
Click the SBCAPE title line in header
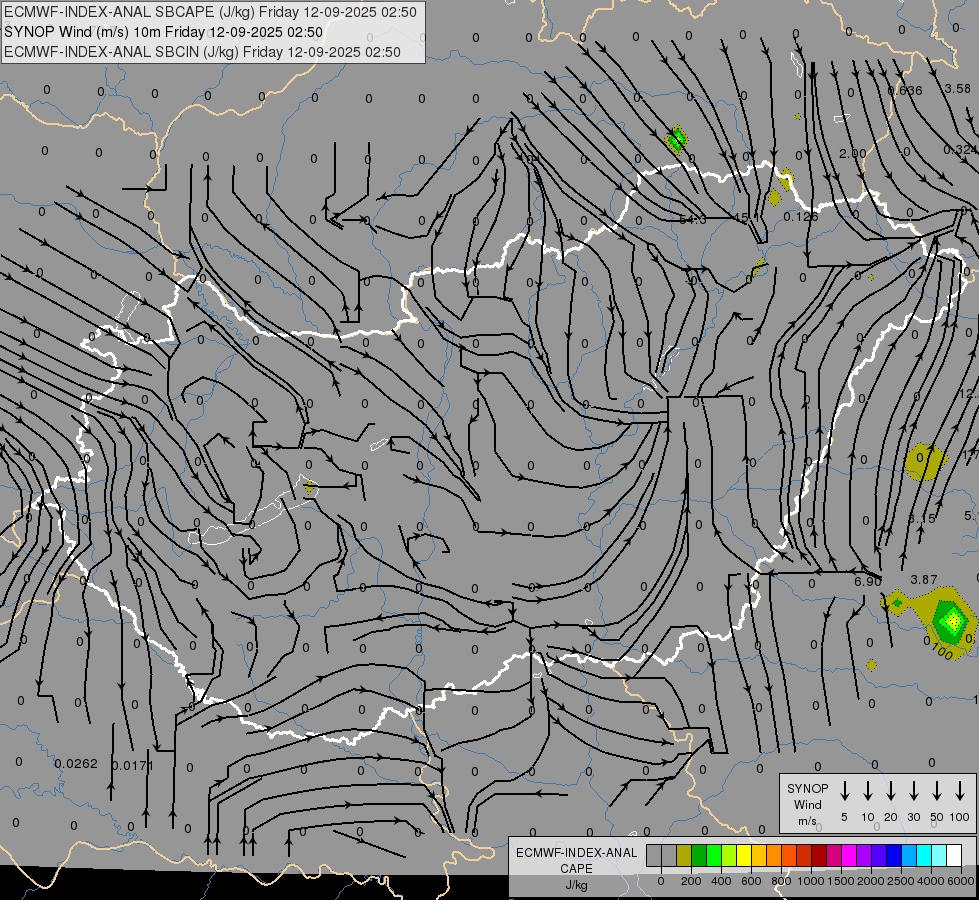coord(210,12)
